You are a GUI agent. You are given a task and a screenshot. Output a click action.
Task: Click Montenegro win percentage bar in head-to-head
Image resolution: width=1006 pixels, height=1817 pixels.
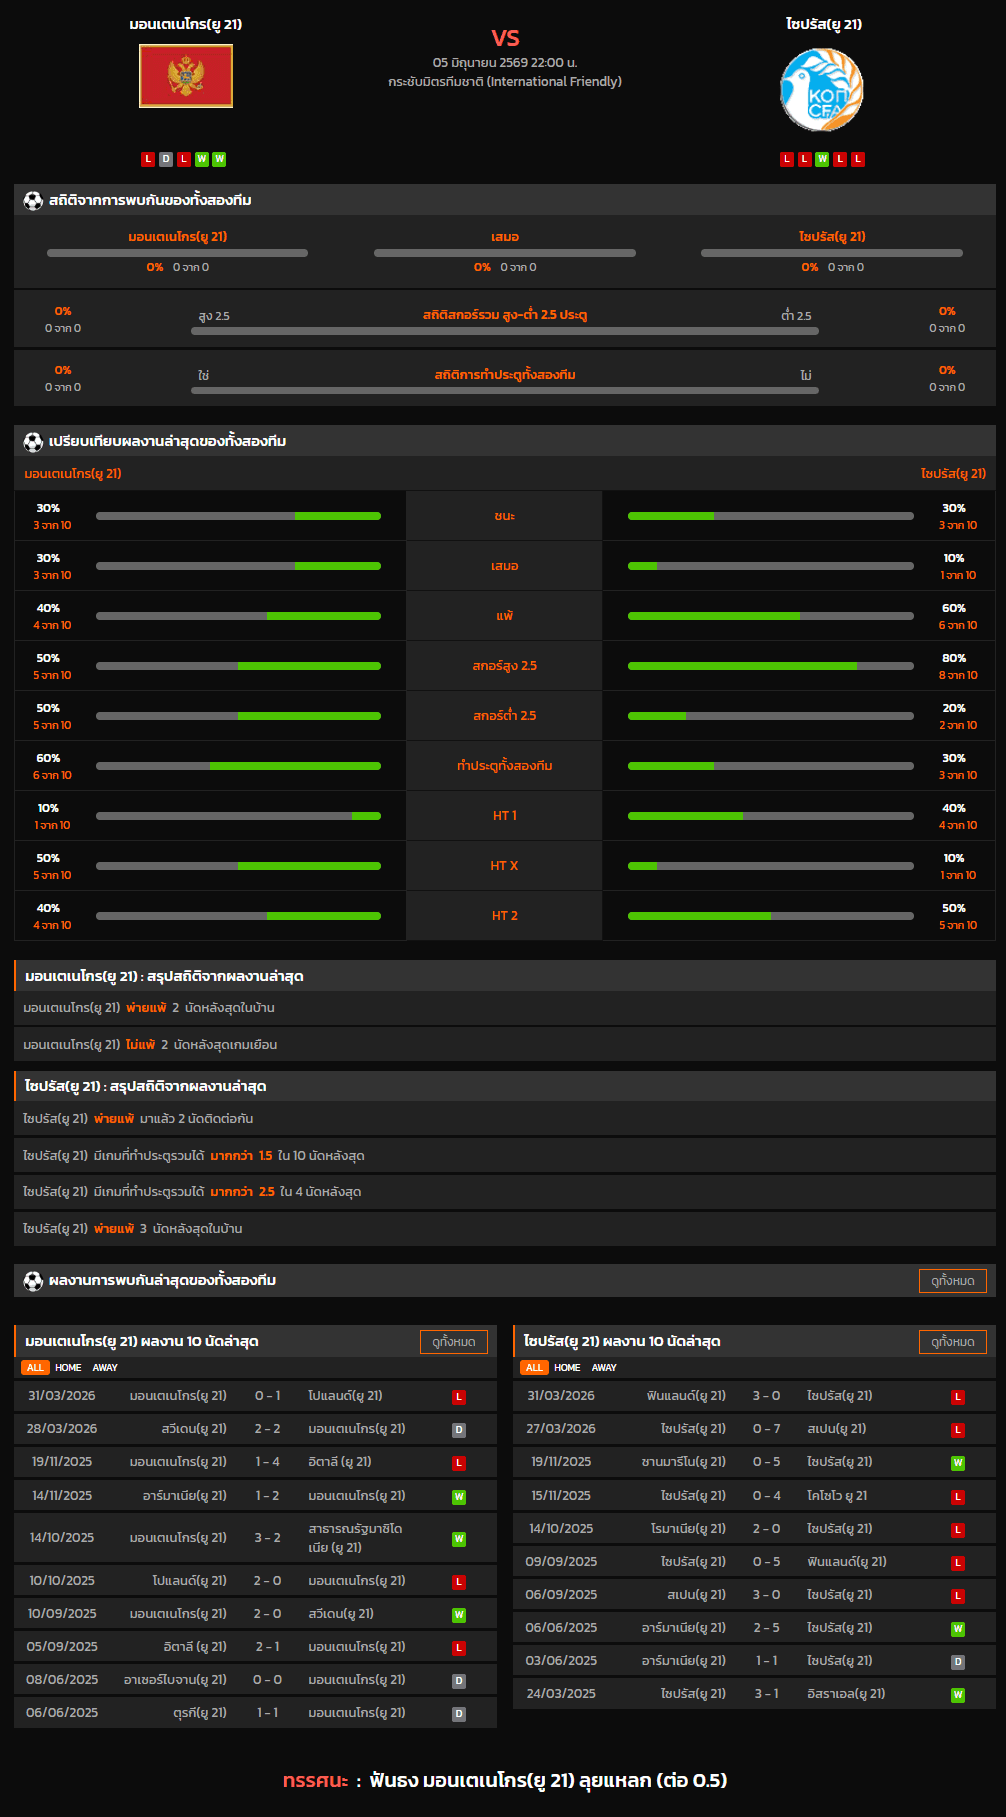(x=177, y=253)
